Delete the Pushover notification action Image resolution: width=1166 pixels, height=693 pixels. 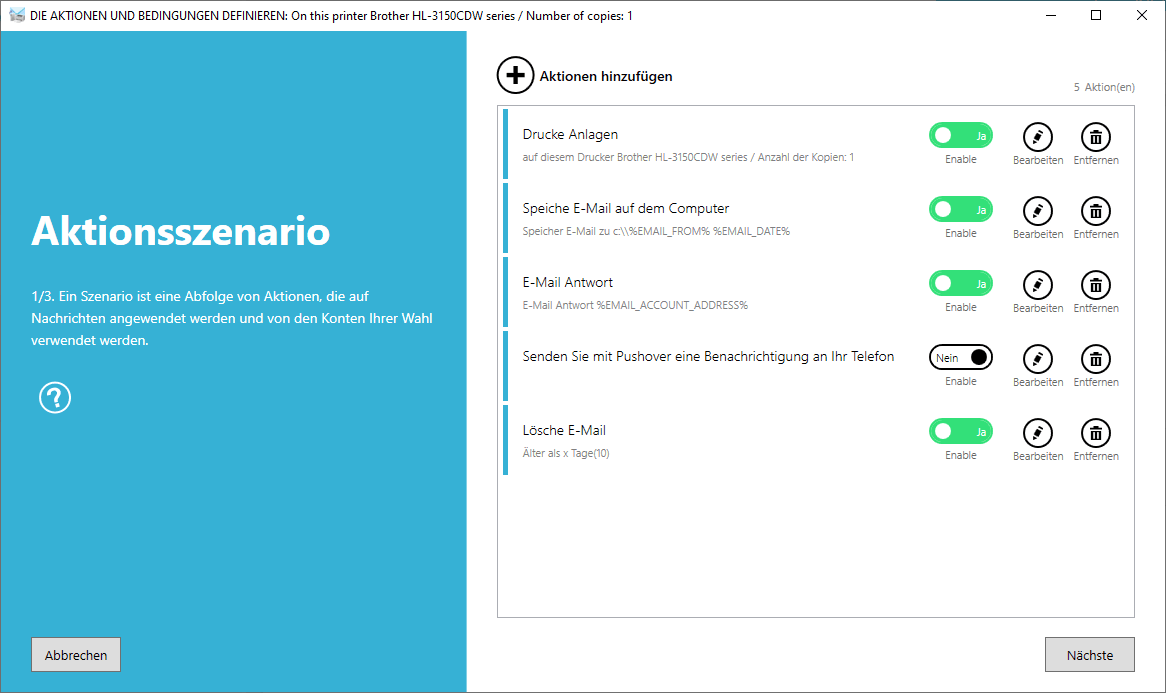coord(1095,359)
